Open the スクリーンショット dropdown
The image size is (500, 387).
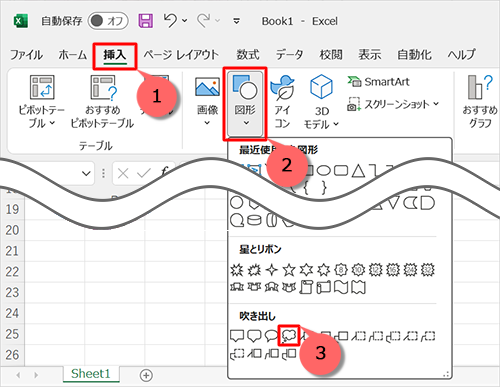(393, 105)
